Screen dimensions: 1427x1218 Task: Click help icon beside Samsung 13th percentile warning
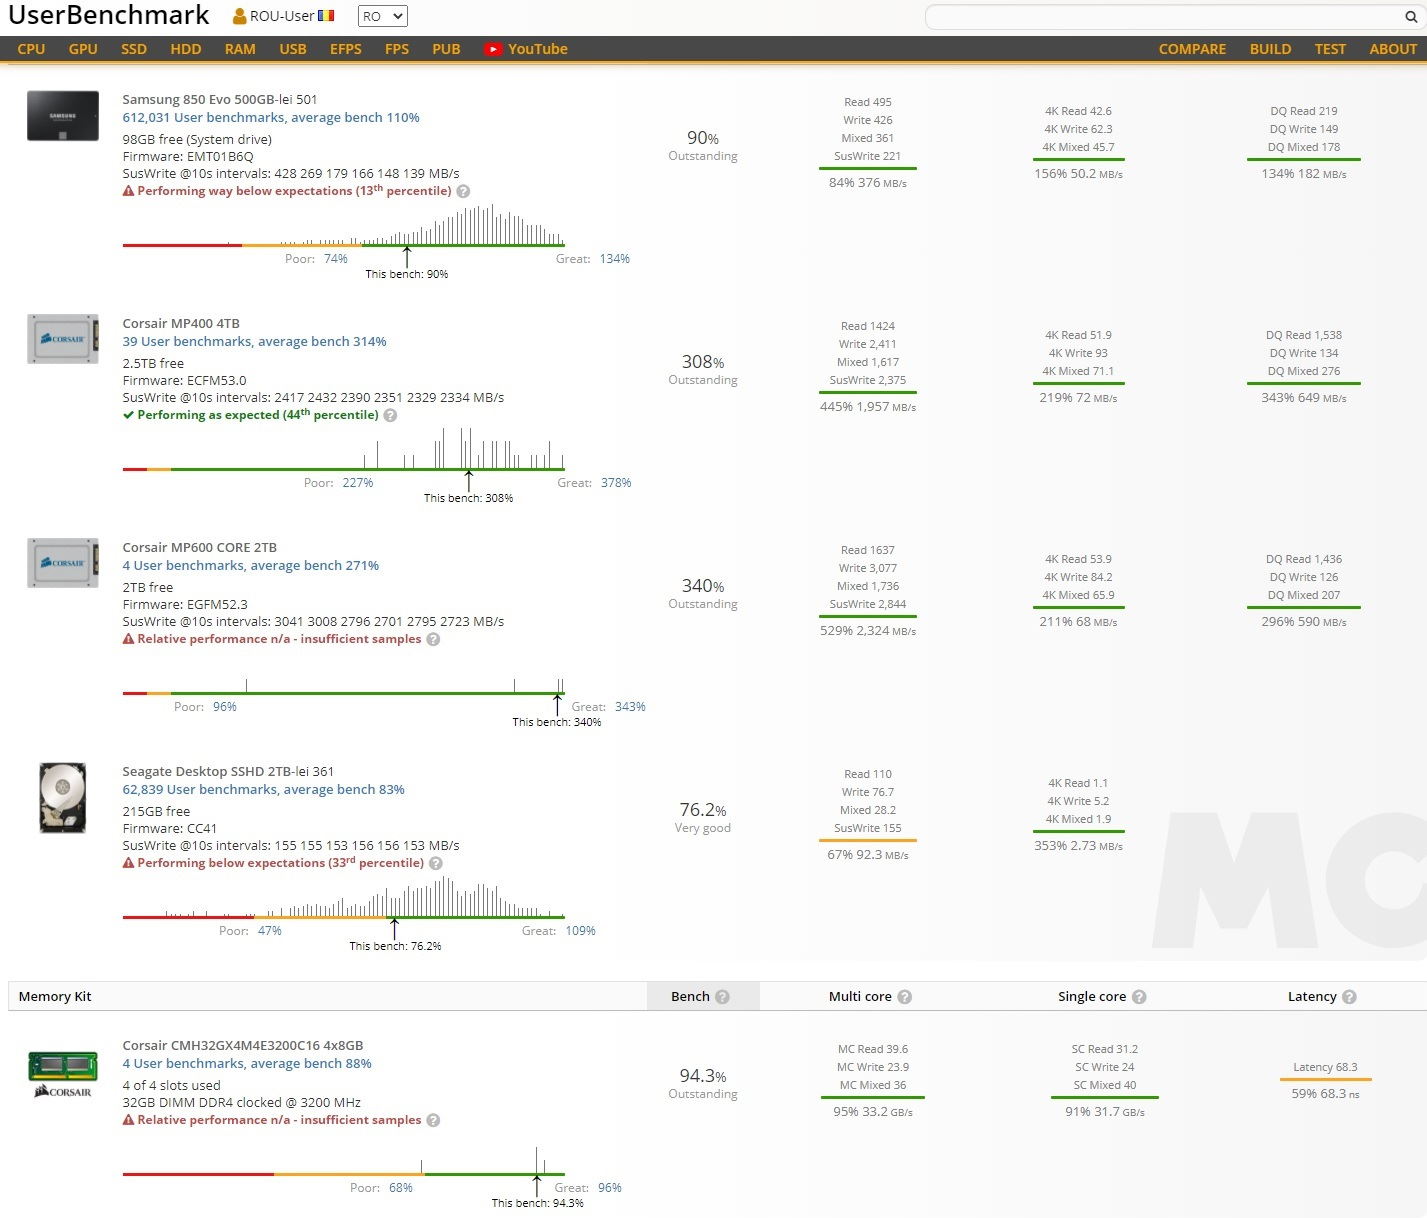pyautogui.click(x=463, y=191)
